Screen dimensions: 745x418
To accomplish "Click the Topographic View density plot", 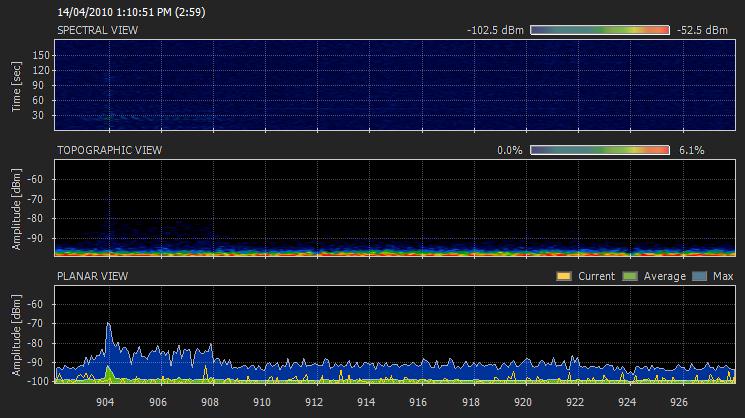I will [395, 208].
